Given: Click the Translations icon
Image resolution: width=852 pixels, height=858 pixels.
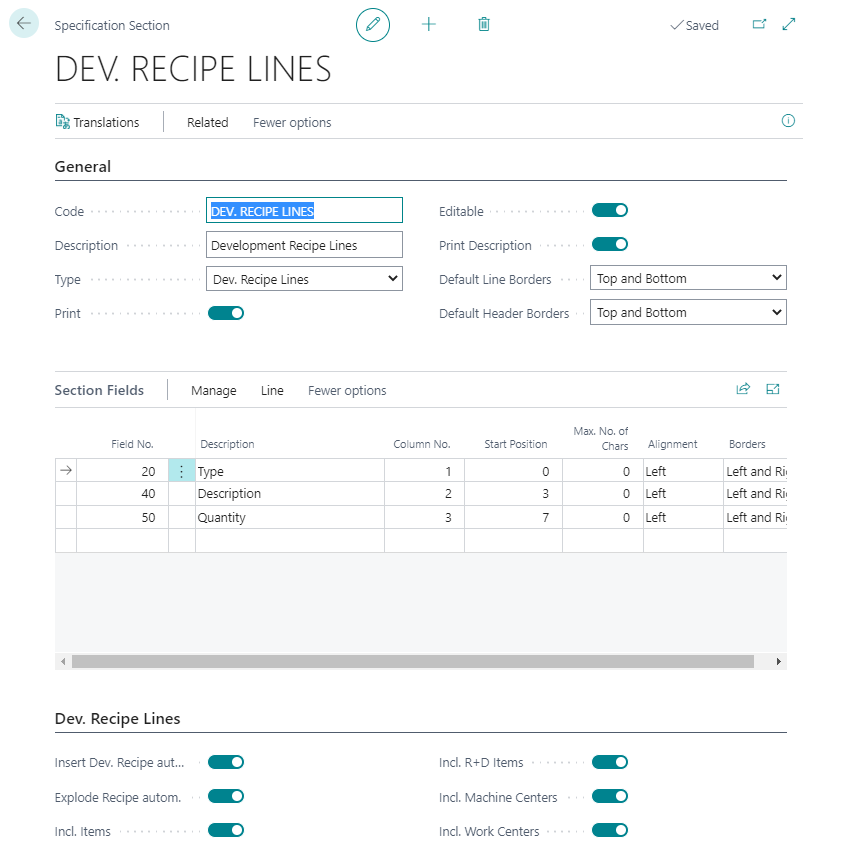Looking at the screenshot, I should [x=62, y=121].
